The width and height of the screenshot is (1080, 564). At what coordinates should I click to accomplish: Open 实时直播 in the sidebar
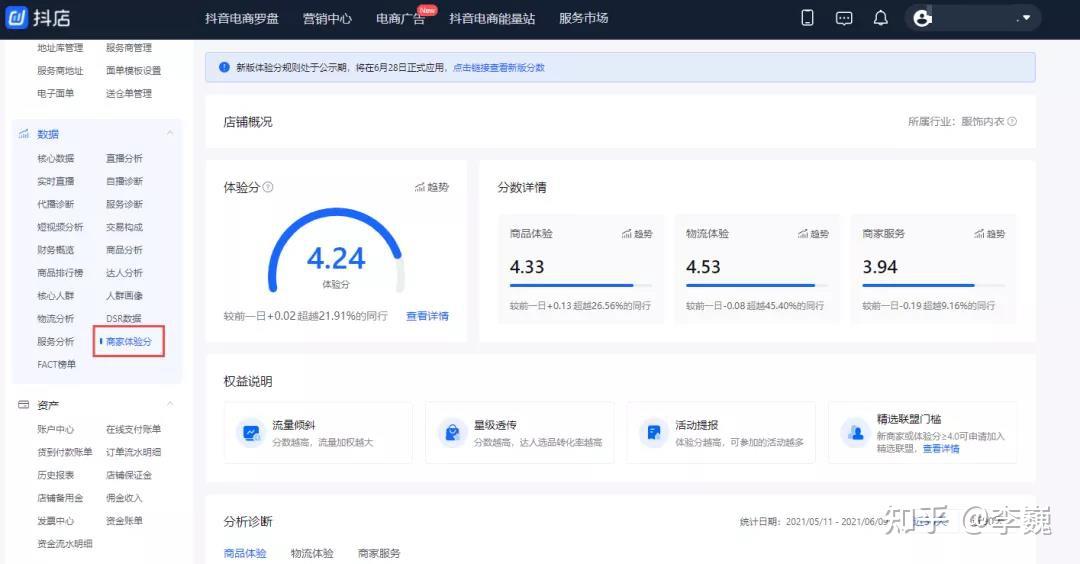point(56,181)
